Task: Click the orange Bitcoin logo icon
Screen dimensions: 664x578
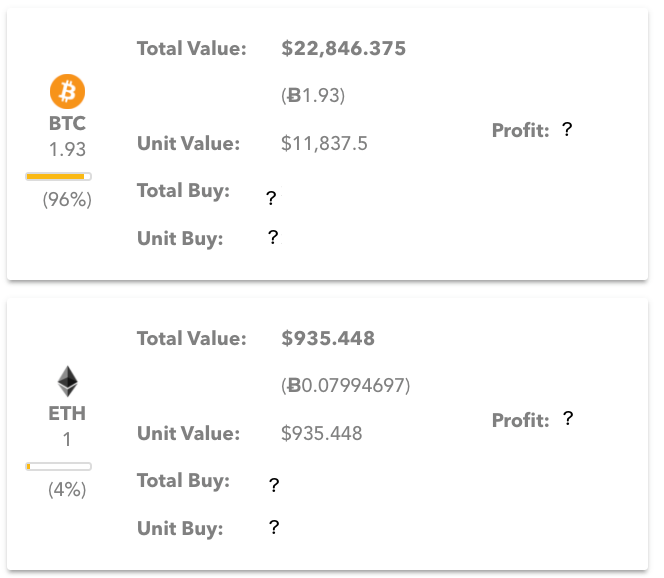Action: pyautogui.click(x=67, y=93)
